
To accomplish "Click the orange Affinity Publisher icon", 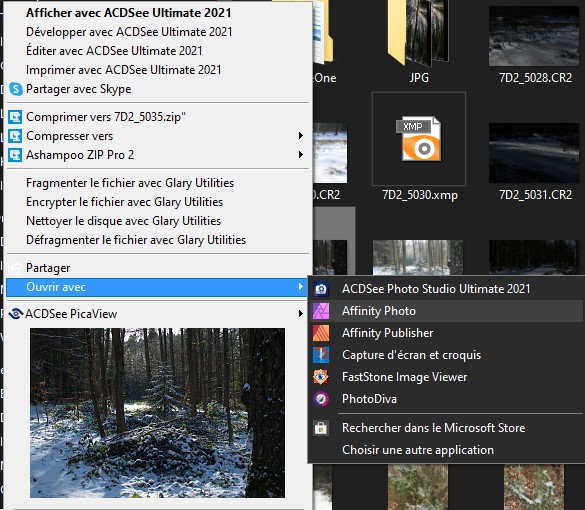I will pos(321,333).
